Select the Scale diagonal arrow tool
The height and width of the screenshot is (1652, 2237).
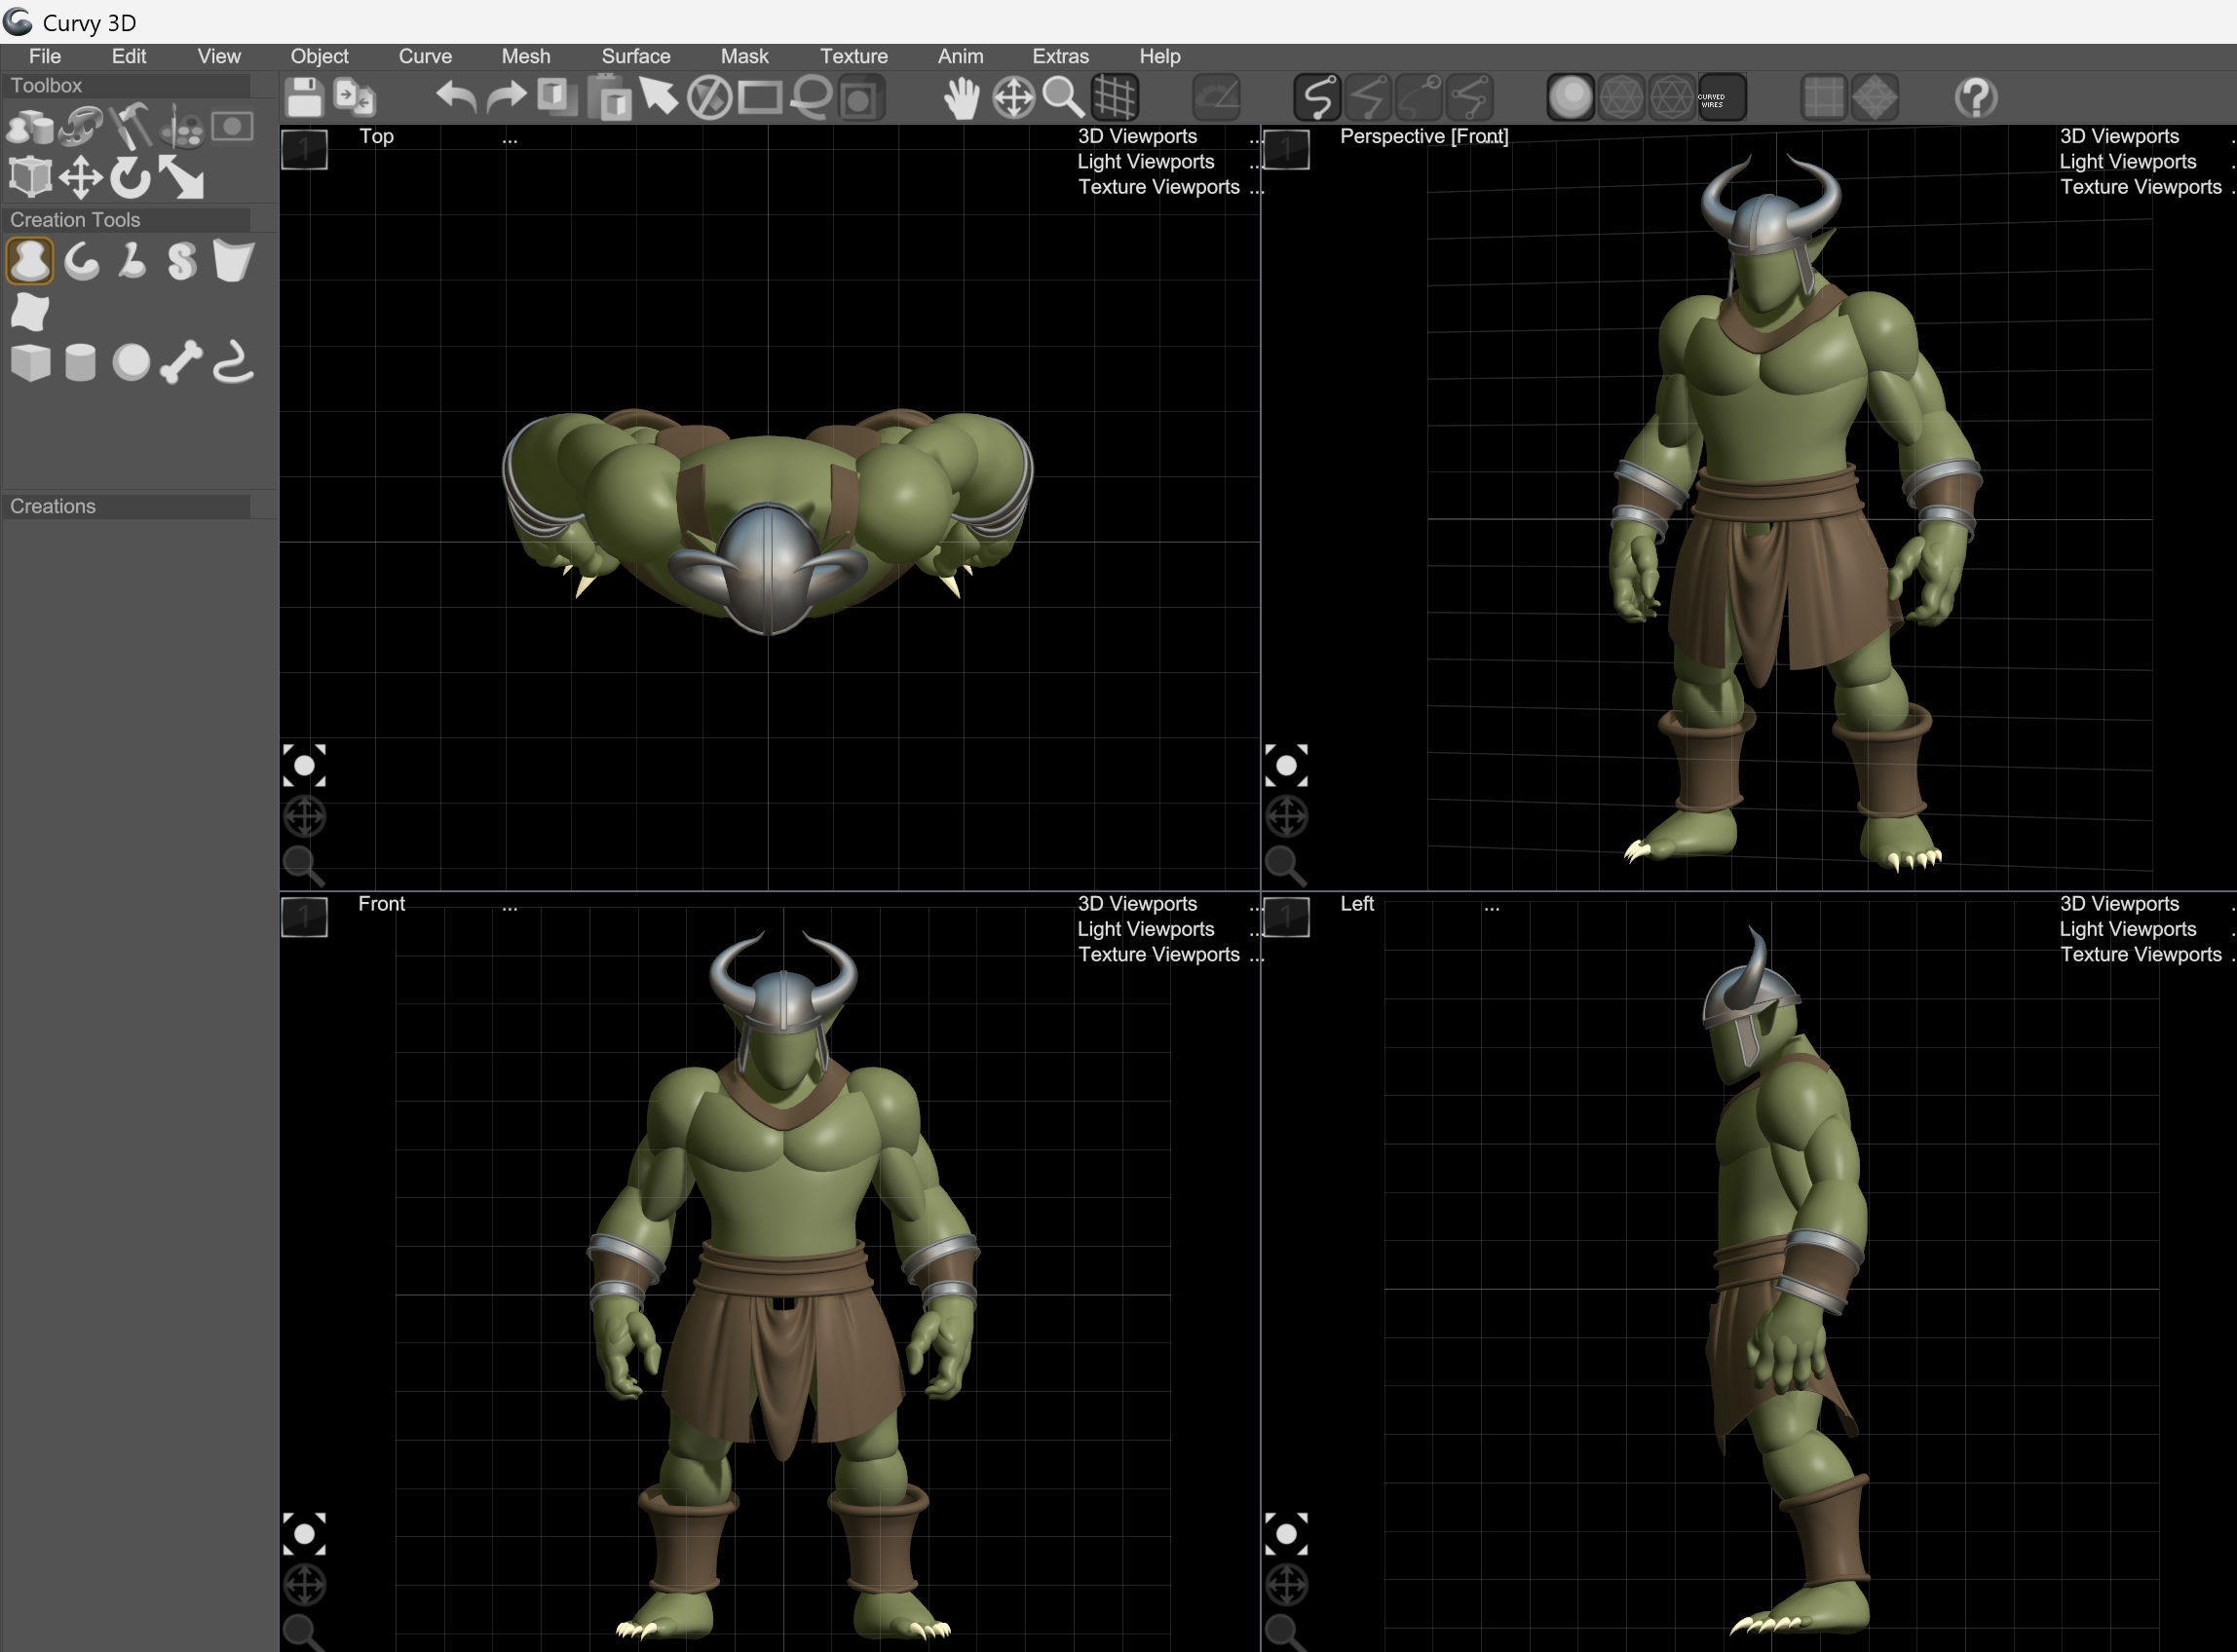(x=182, y=178)
